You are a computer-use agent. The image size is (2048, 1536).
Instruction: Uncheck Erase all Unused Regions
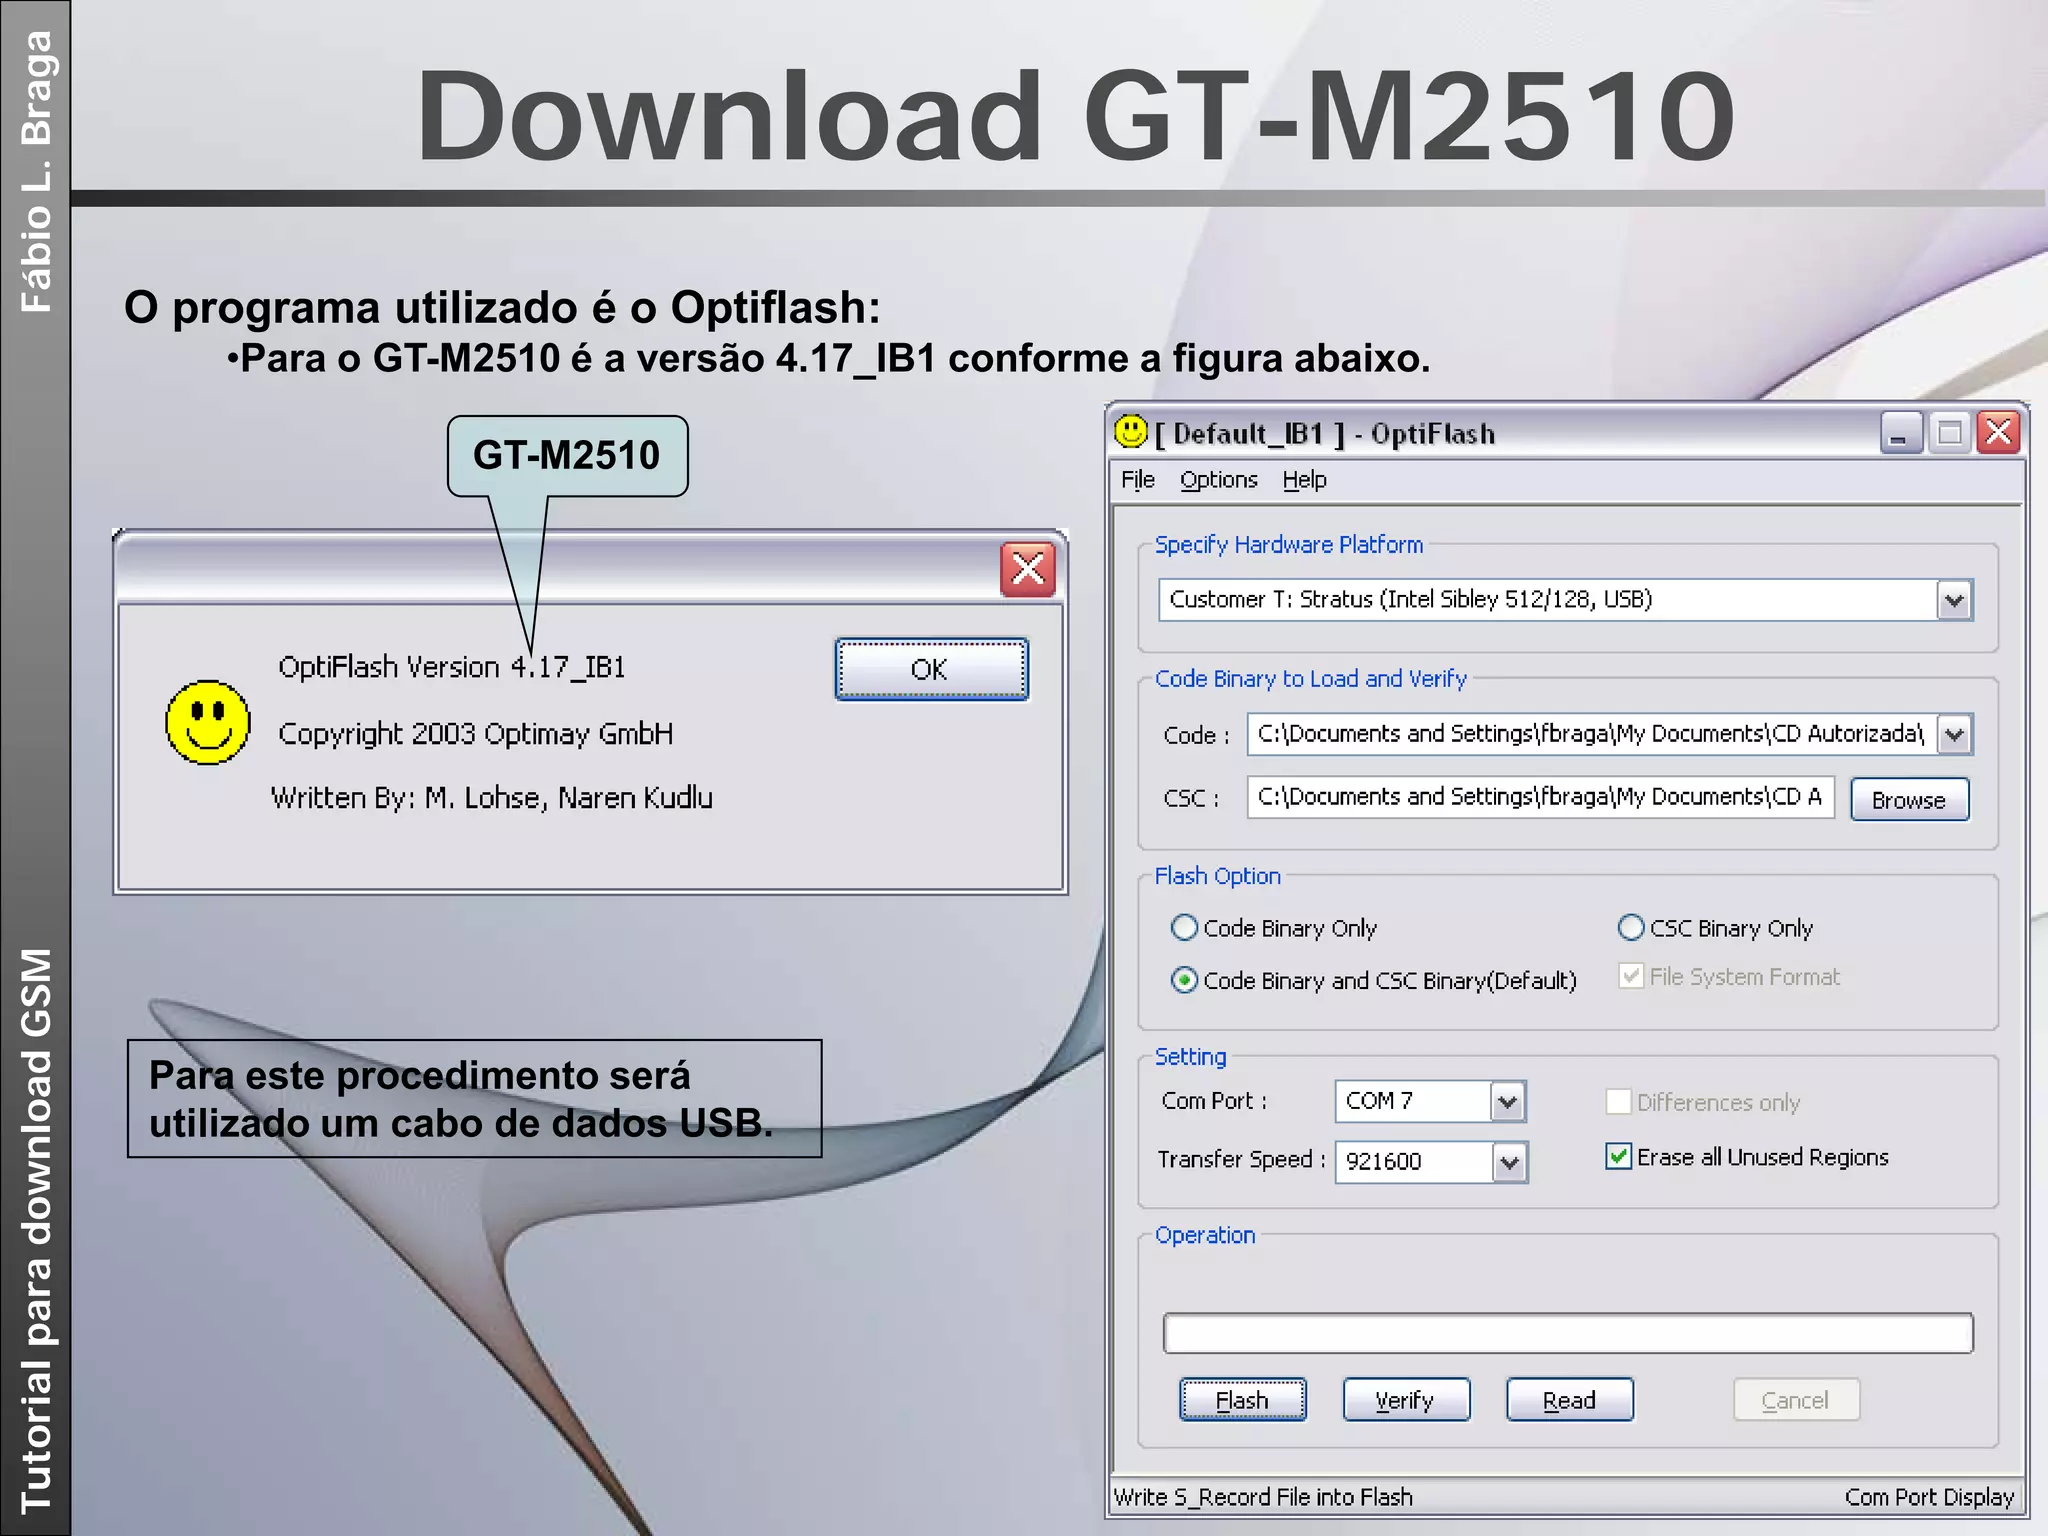click(x=1618, y=1157)
